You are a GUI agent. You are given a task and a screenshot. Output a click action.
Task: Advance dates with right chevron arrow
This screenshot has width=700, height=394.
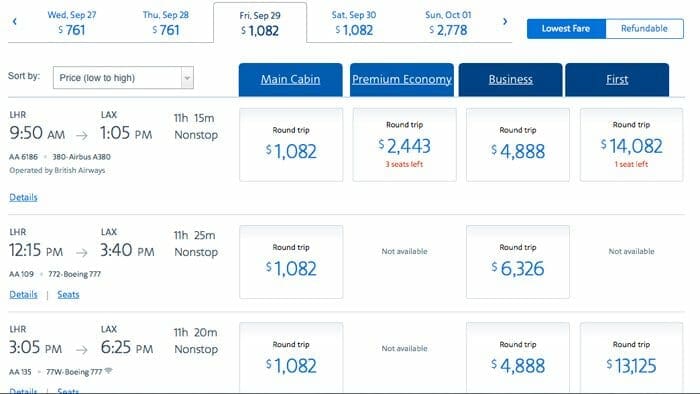point(505,21)
